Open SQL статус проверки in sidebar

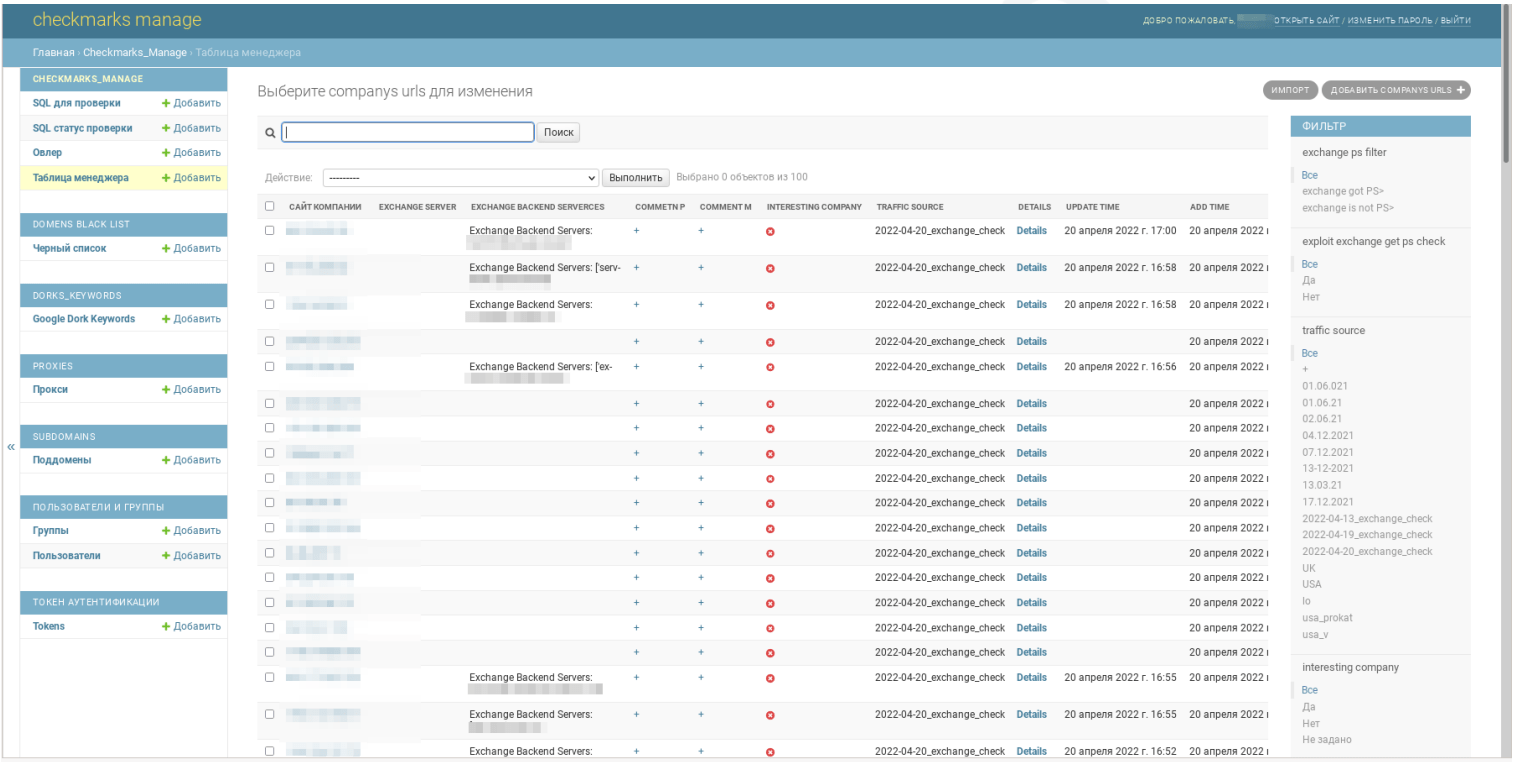[83, 128]
